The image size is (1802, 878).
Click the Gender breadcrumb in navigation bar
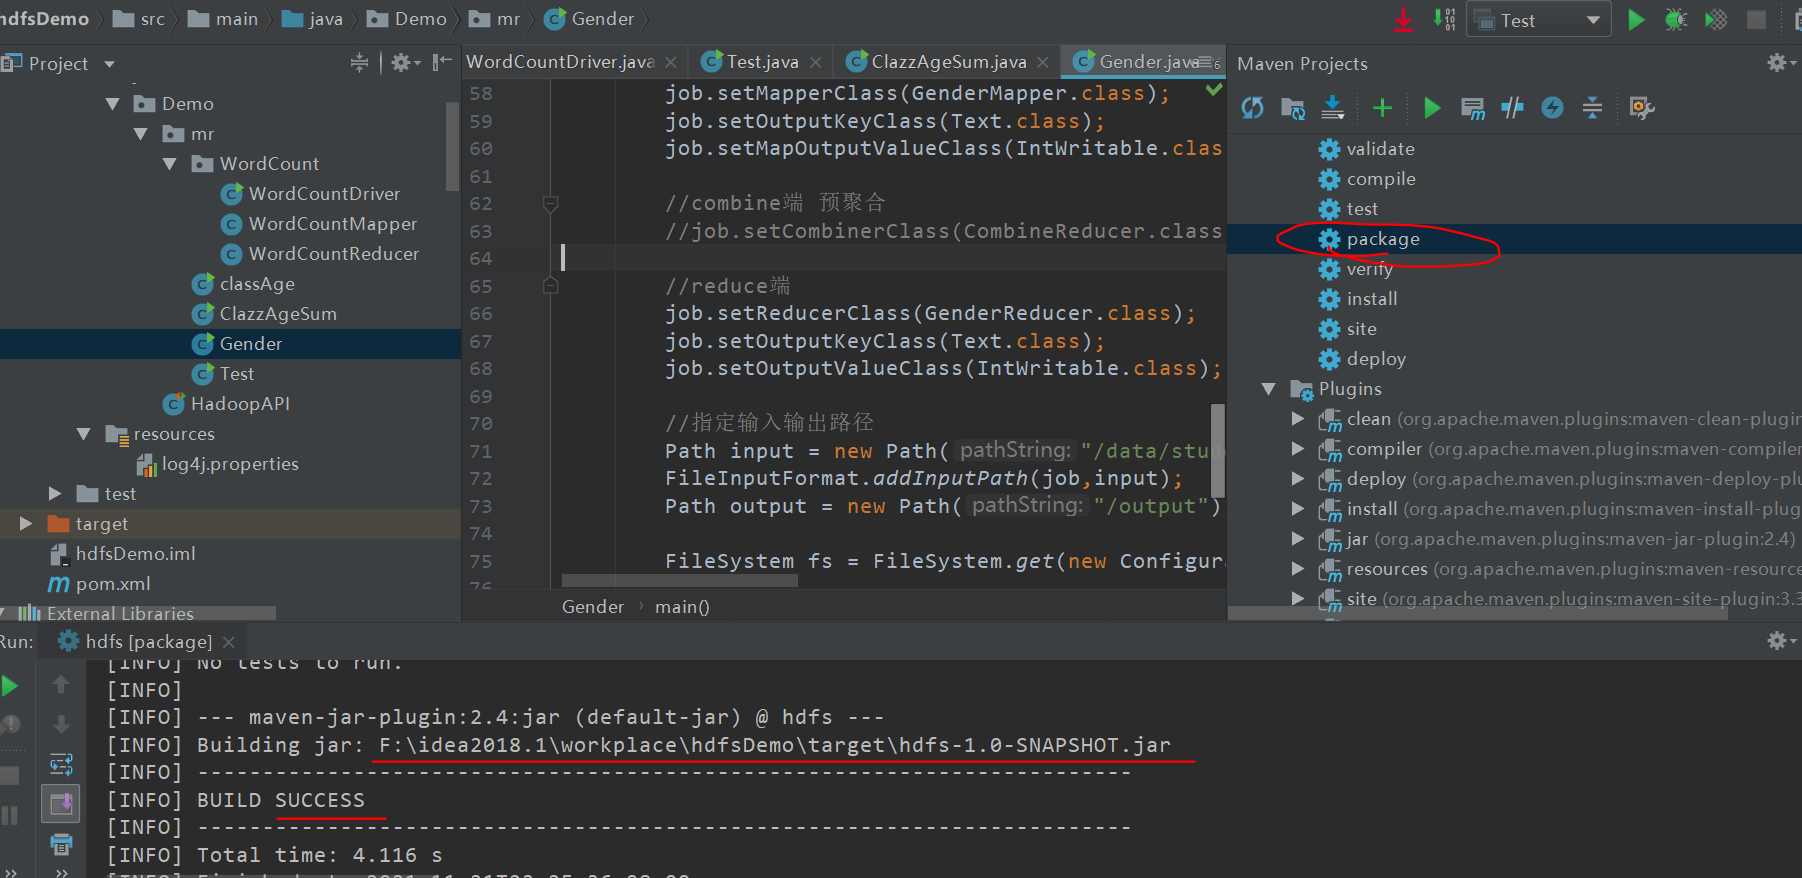[x=590, y=19]
